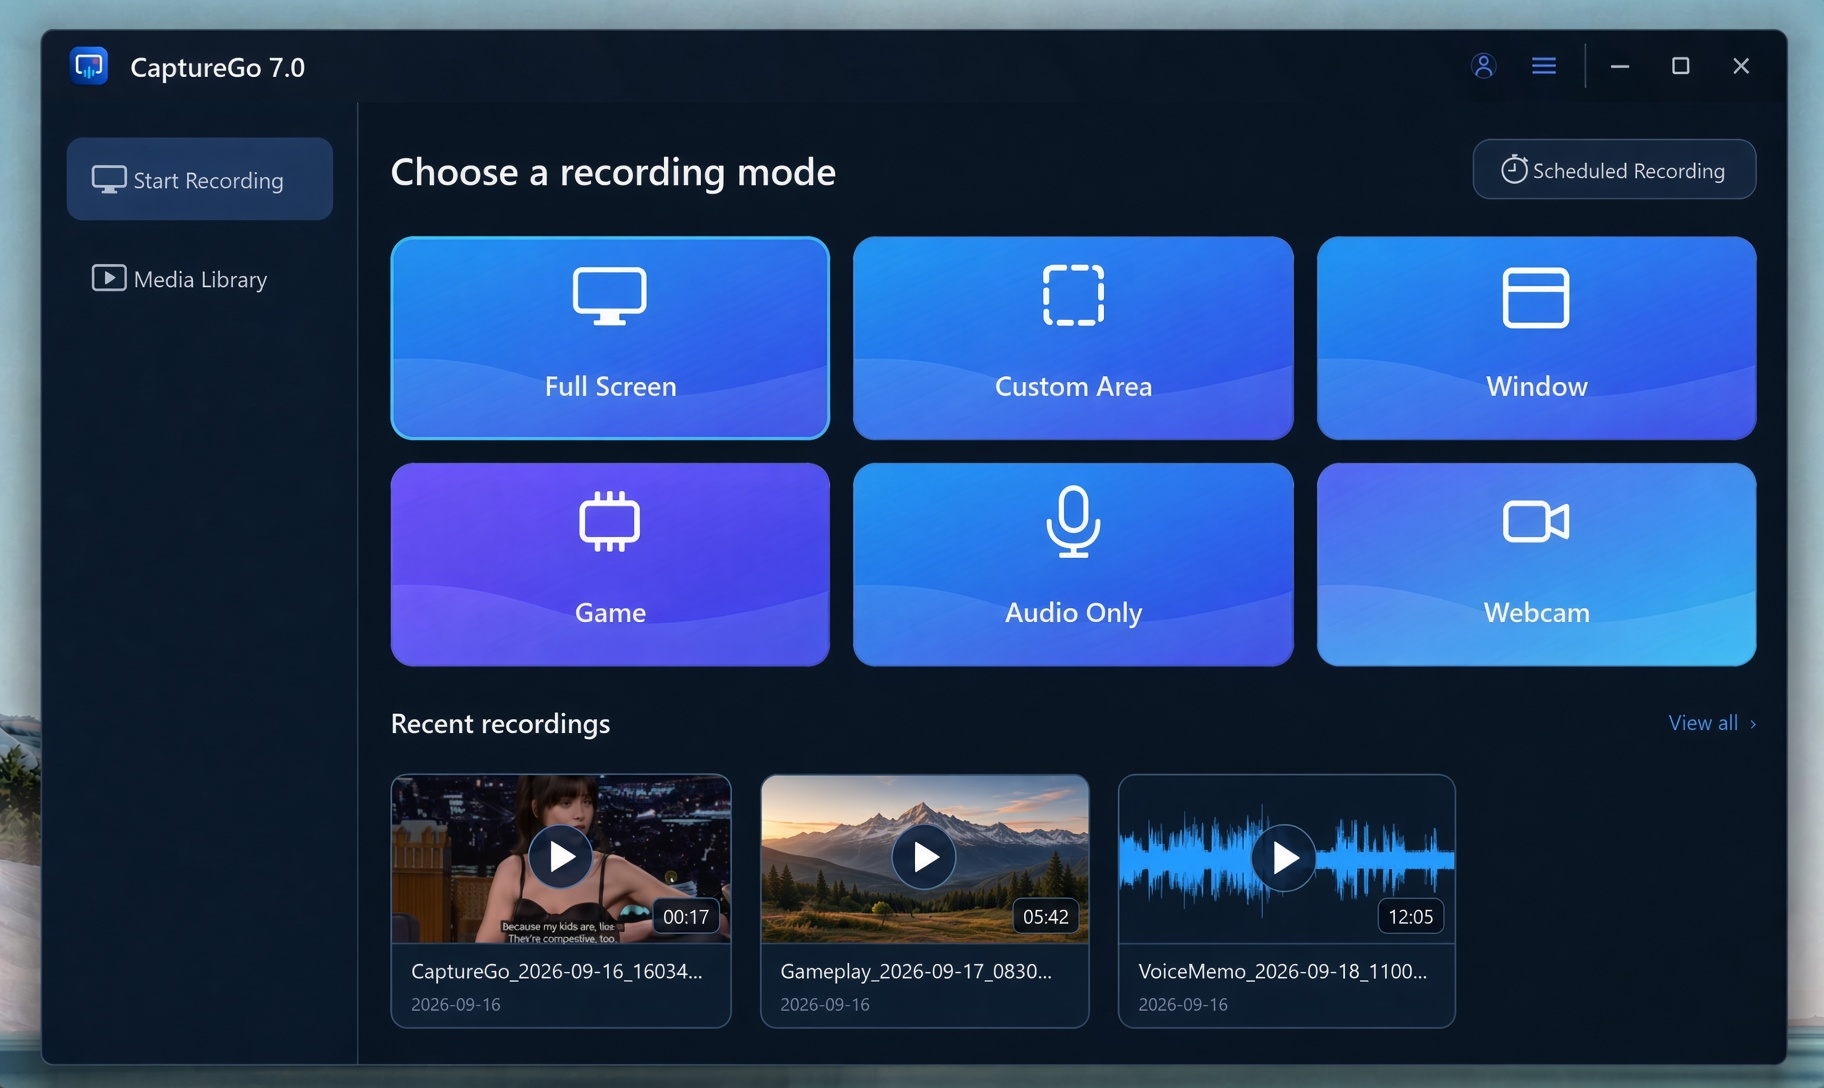Viewport: 1824px width, 1088px height.
Task: Play the CaptureGo_2026-09-16 recording
Action: coord(560,857)
